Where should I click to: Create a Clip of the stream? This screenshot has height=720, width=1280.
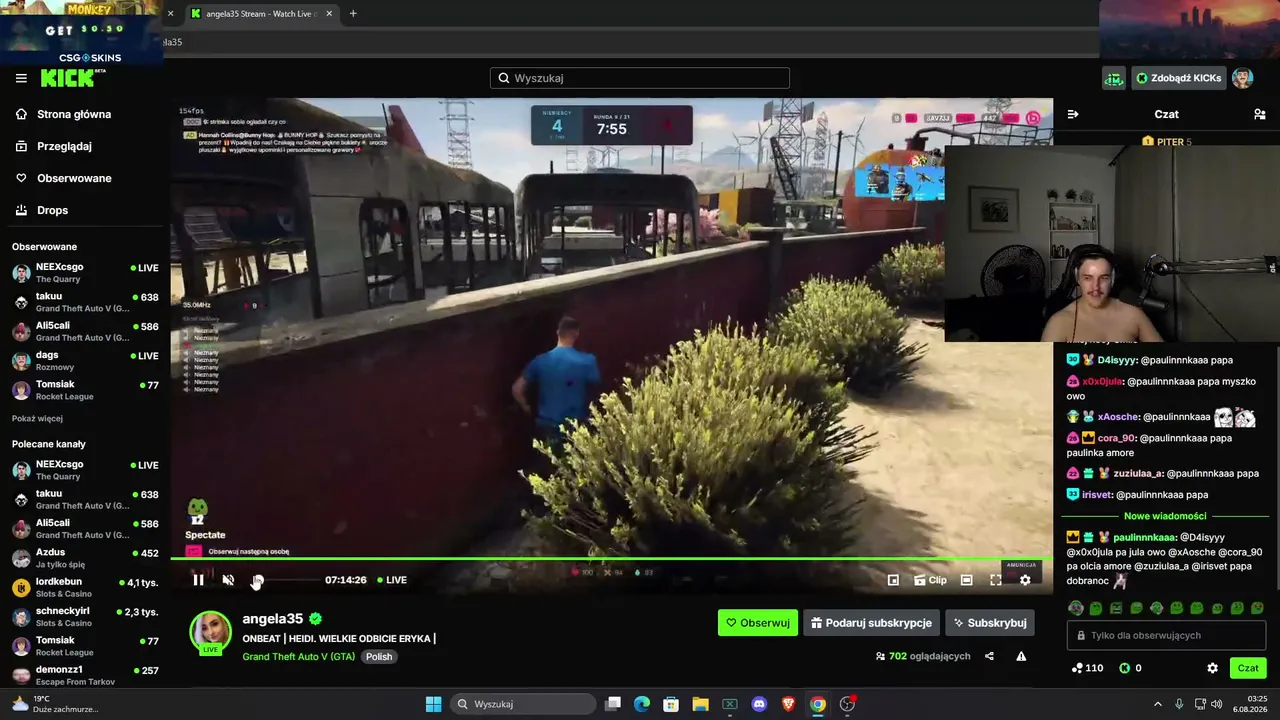pos(930,580)
